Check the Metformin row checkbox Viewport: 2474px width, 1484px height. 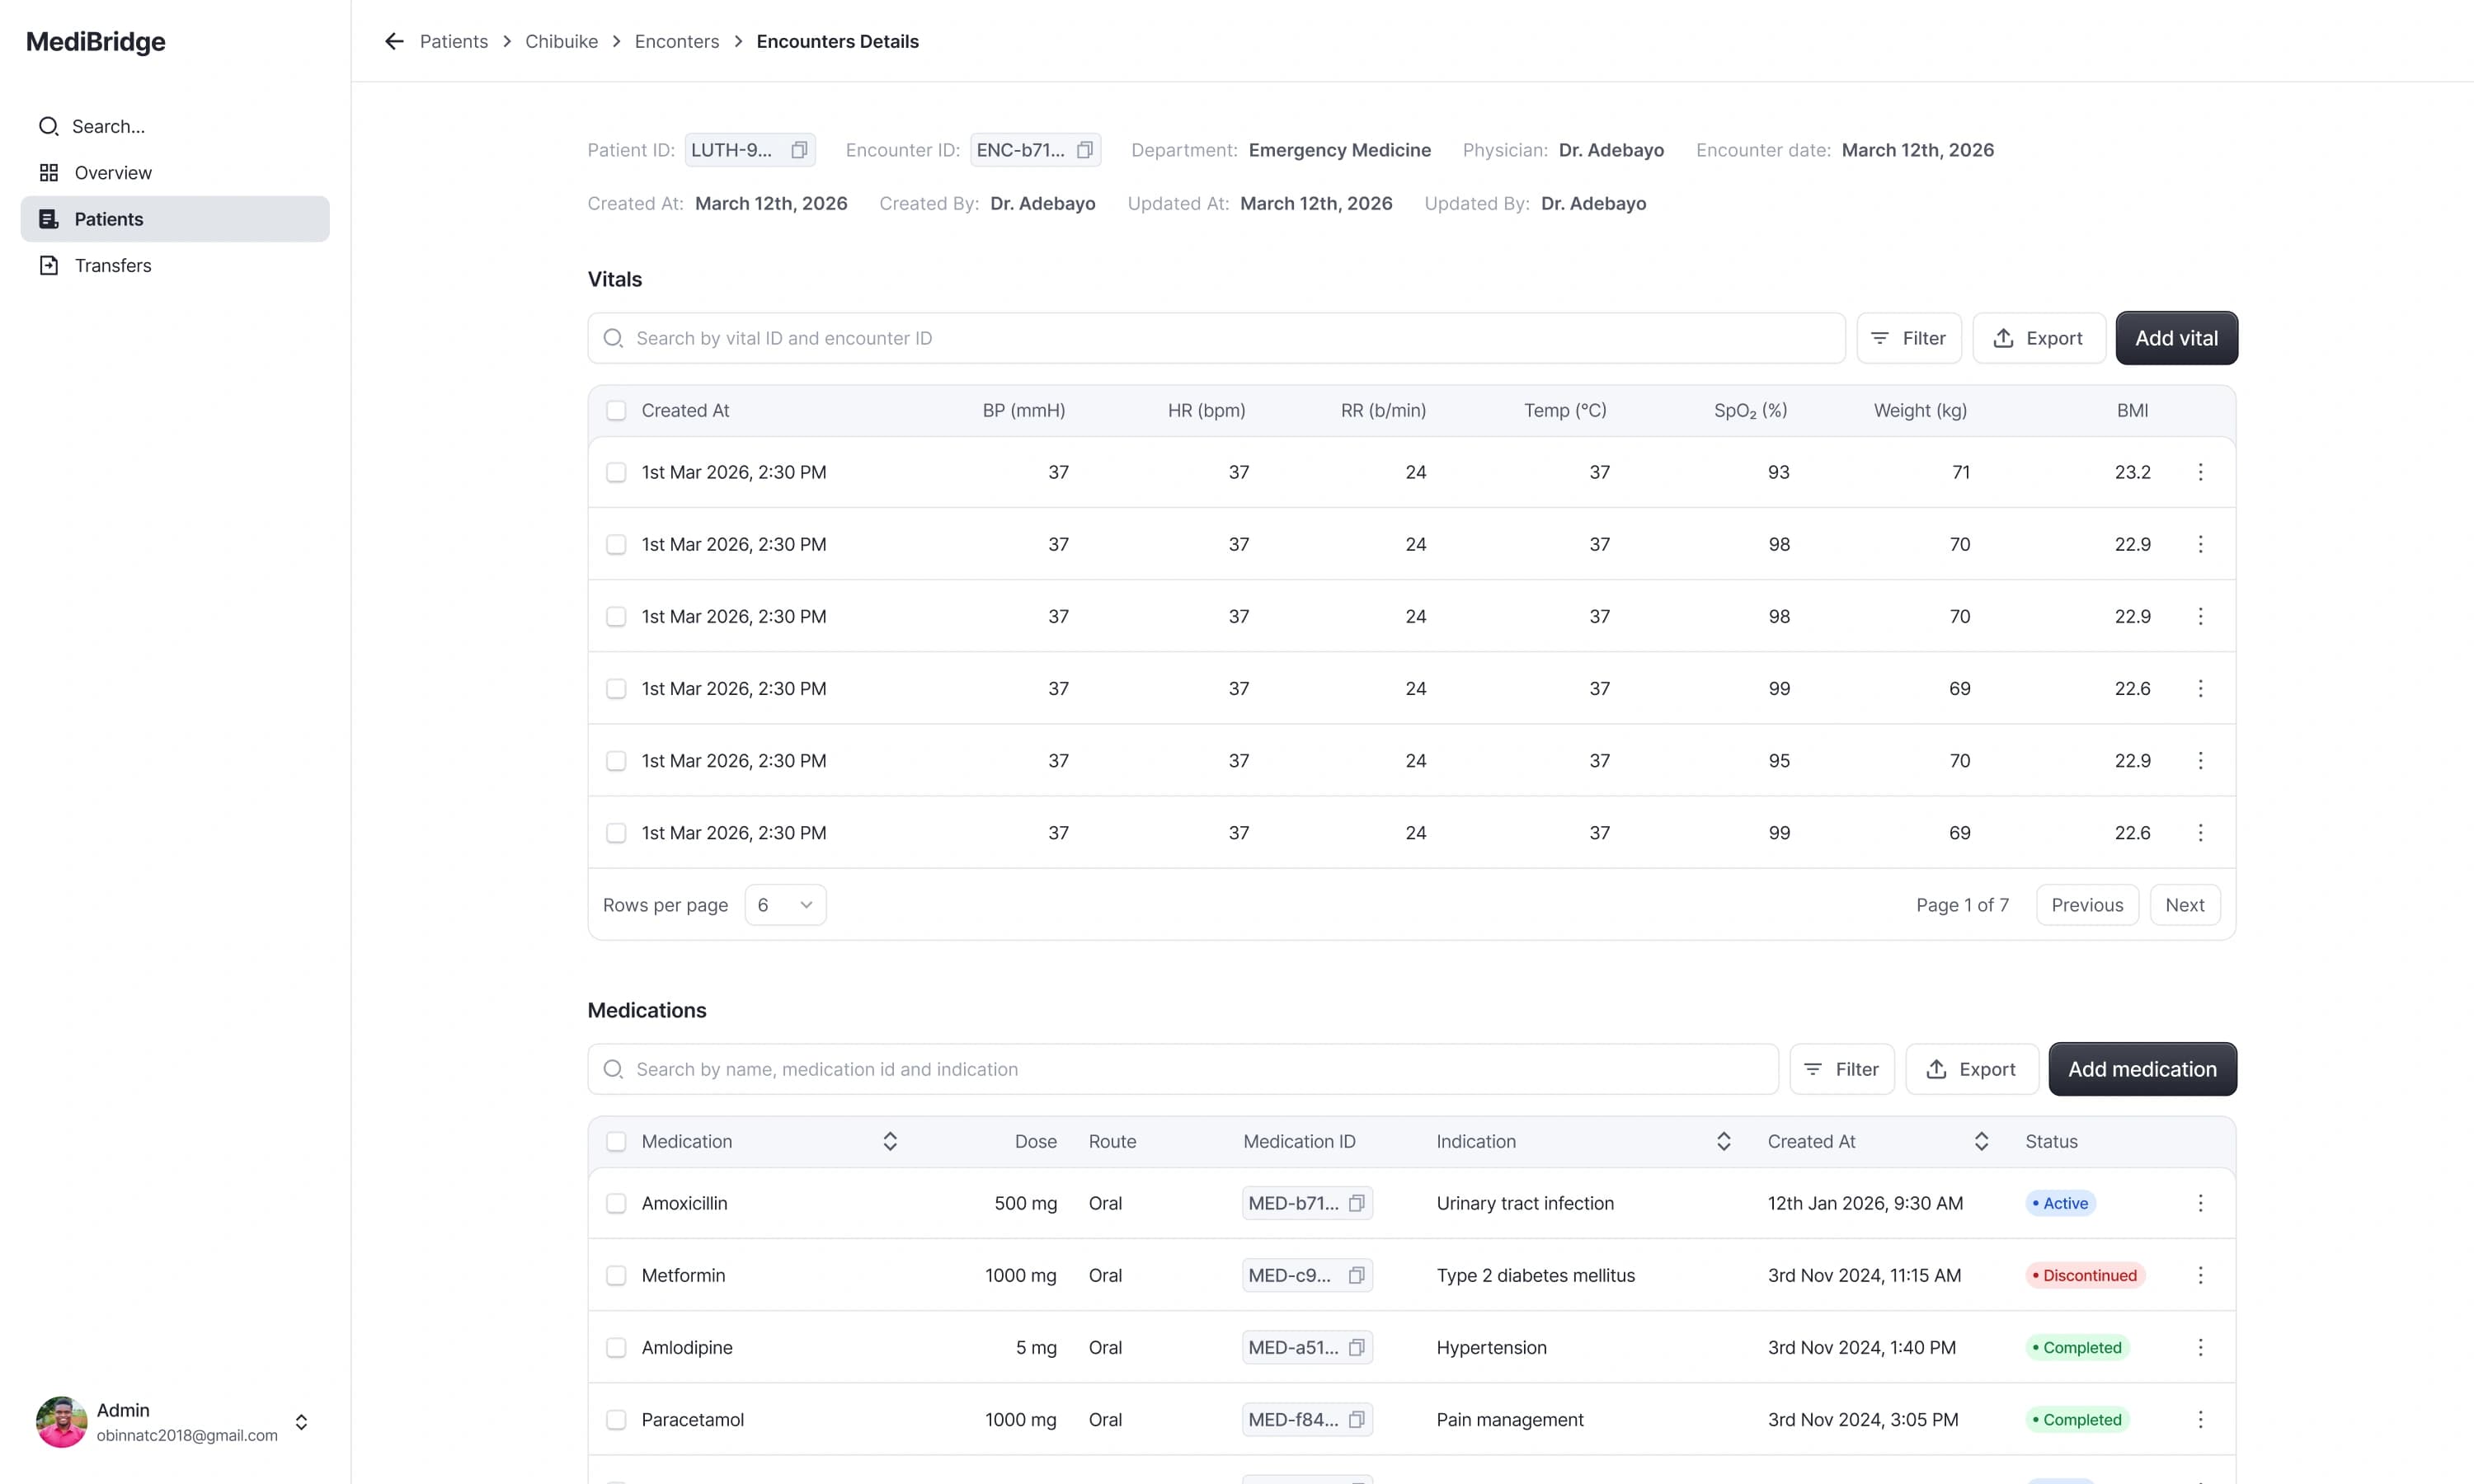(x=616, y=1275)
